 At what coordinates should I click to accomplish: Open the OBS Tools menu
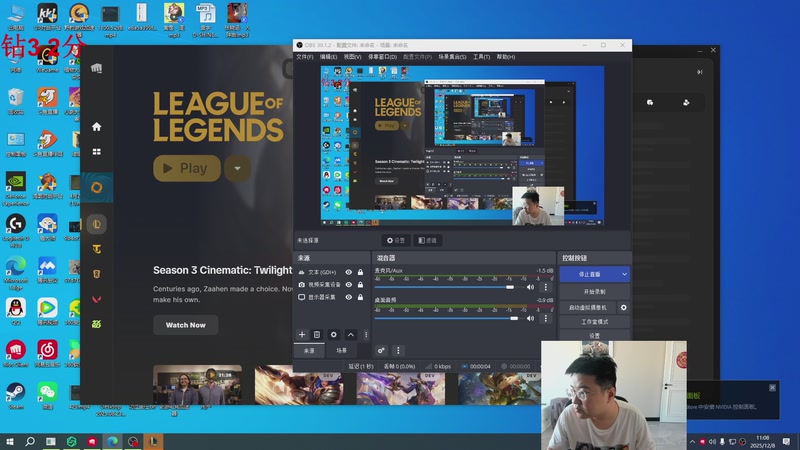coord(481,57)
